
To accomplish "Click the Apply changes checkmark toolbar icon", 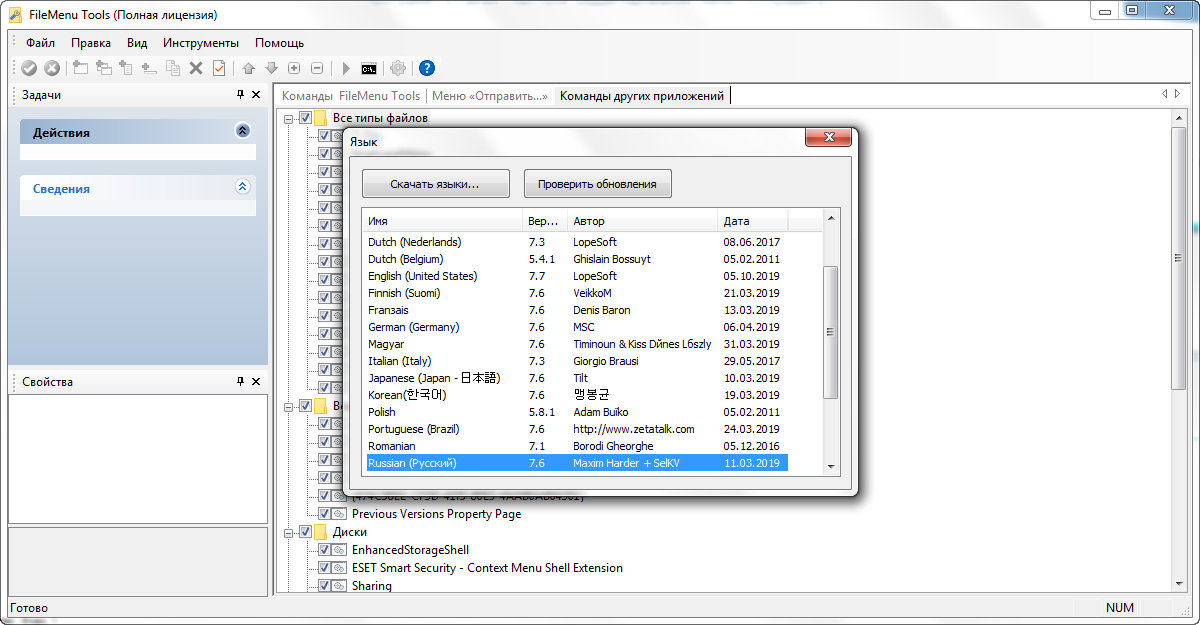I will (x=29, y=68).
